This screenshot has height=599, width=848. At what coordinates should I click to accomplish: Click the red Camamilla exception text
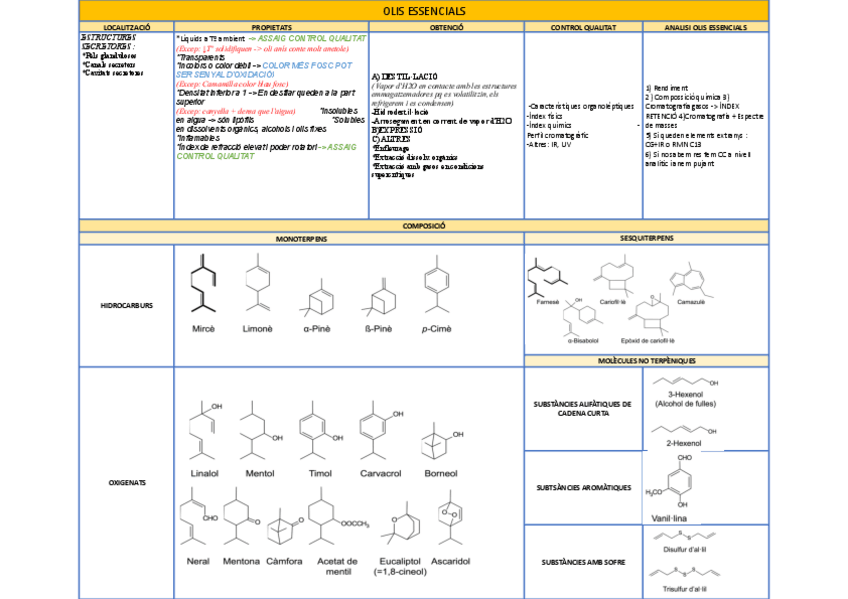[232, 84]
